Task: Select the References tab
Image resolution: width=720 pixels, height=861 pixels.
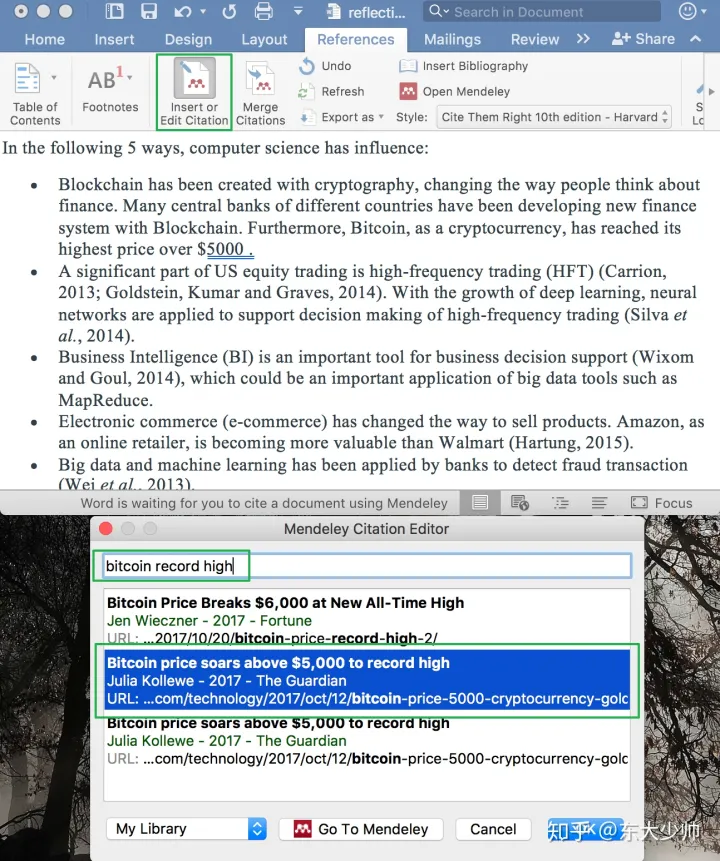Action: tap(356, 40)
